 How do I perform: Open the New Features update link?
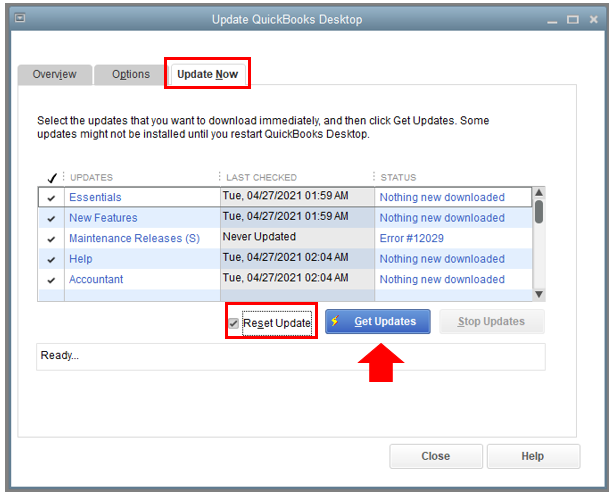pyautogui.click(x=103, y=218)
